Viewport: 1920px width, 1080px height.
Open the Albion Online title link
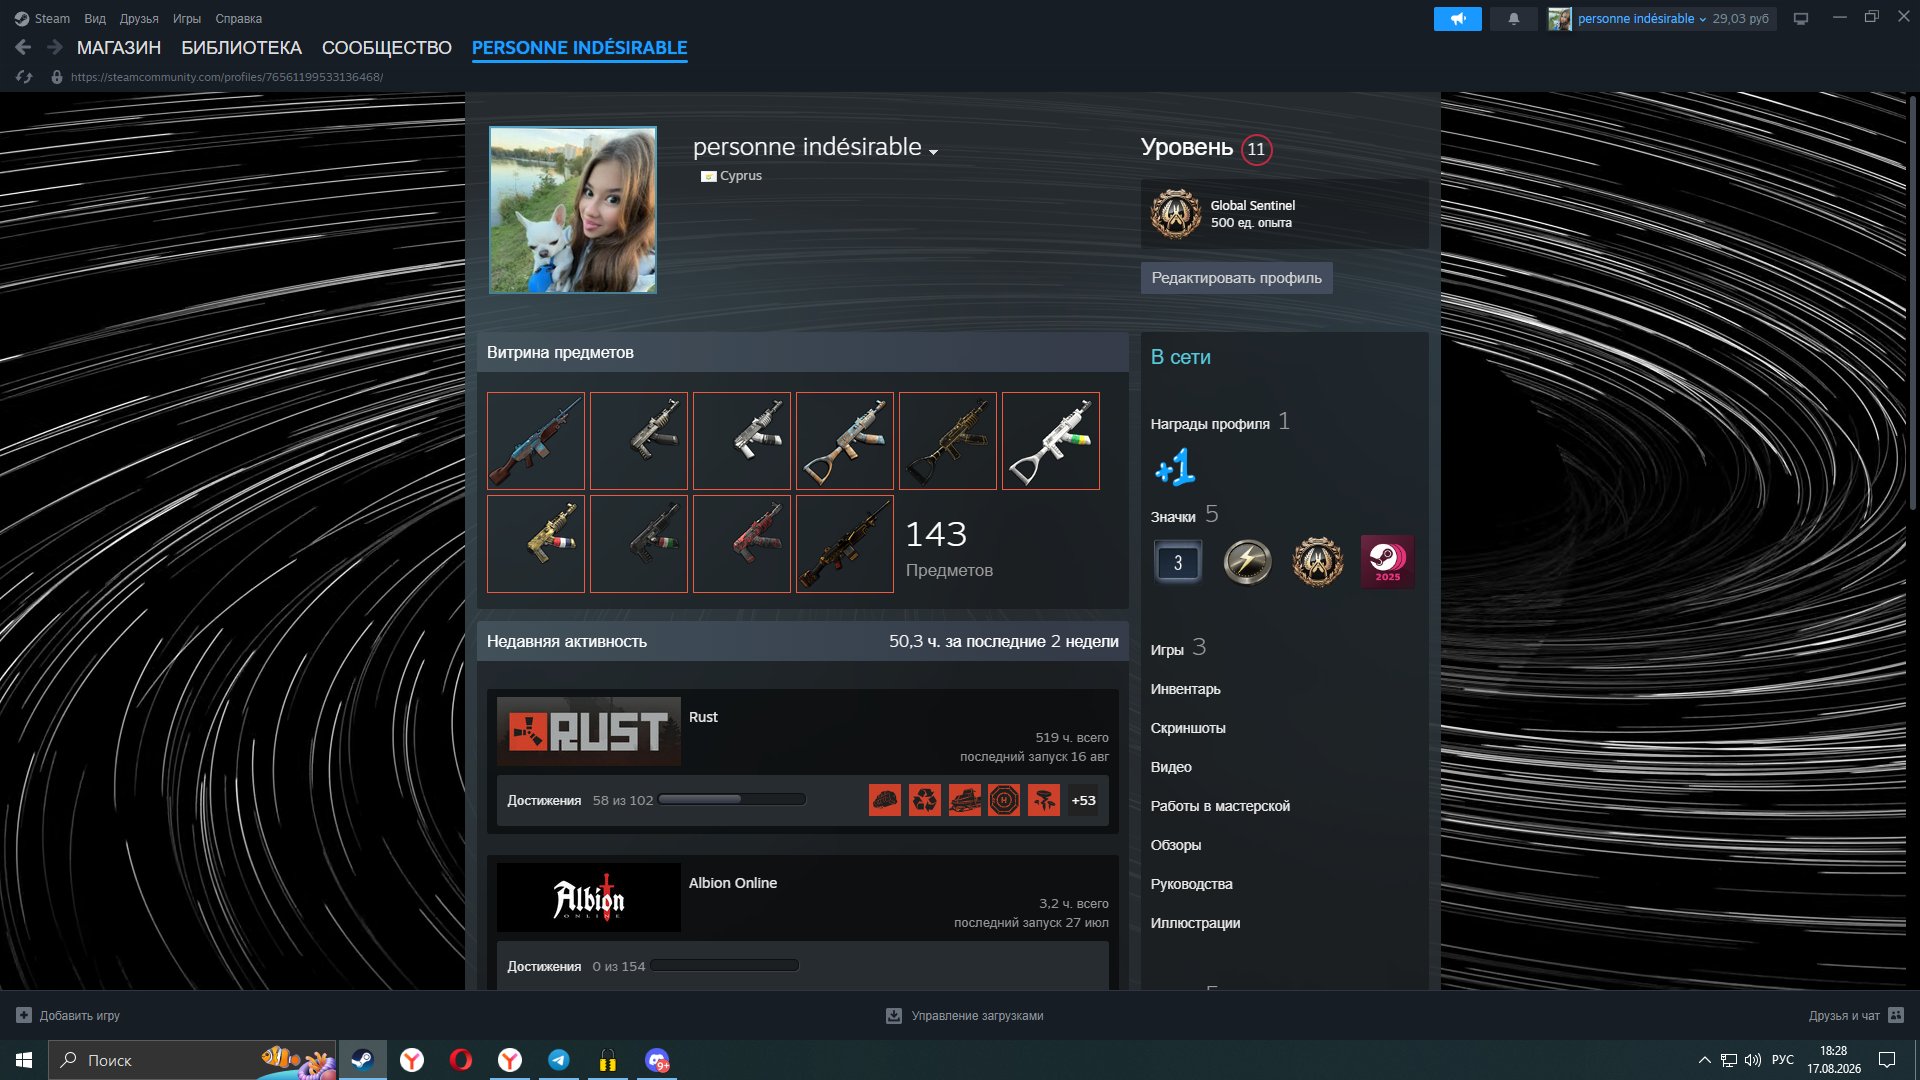tap(733, 883)
